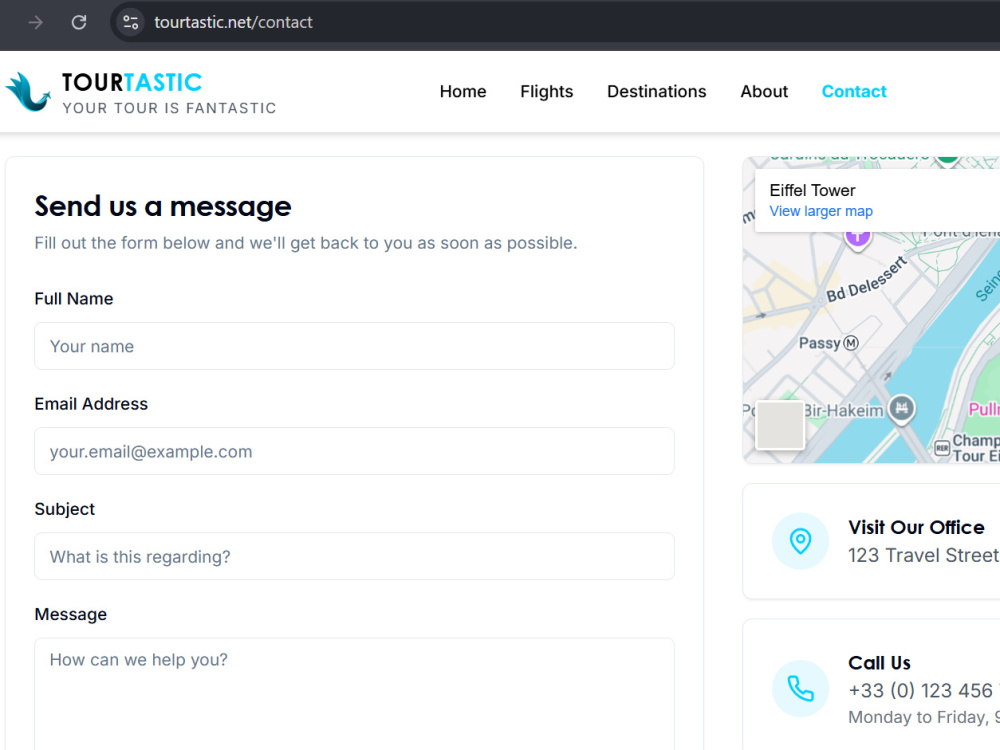Image resolution: width=1000 pixels, height=750 pixels.
Task: Click the Call Us heading
Action: (x=879, y=663)
